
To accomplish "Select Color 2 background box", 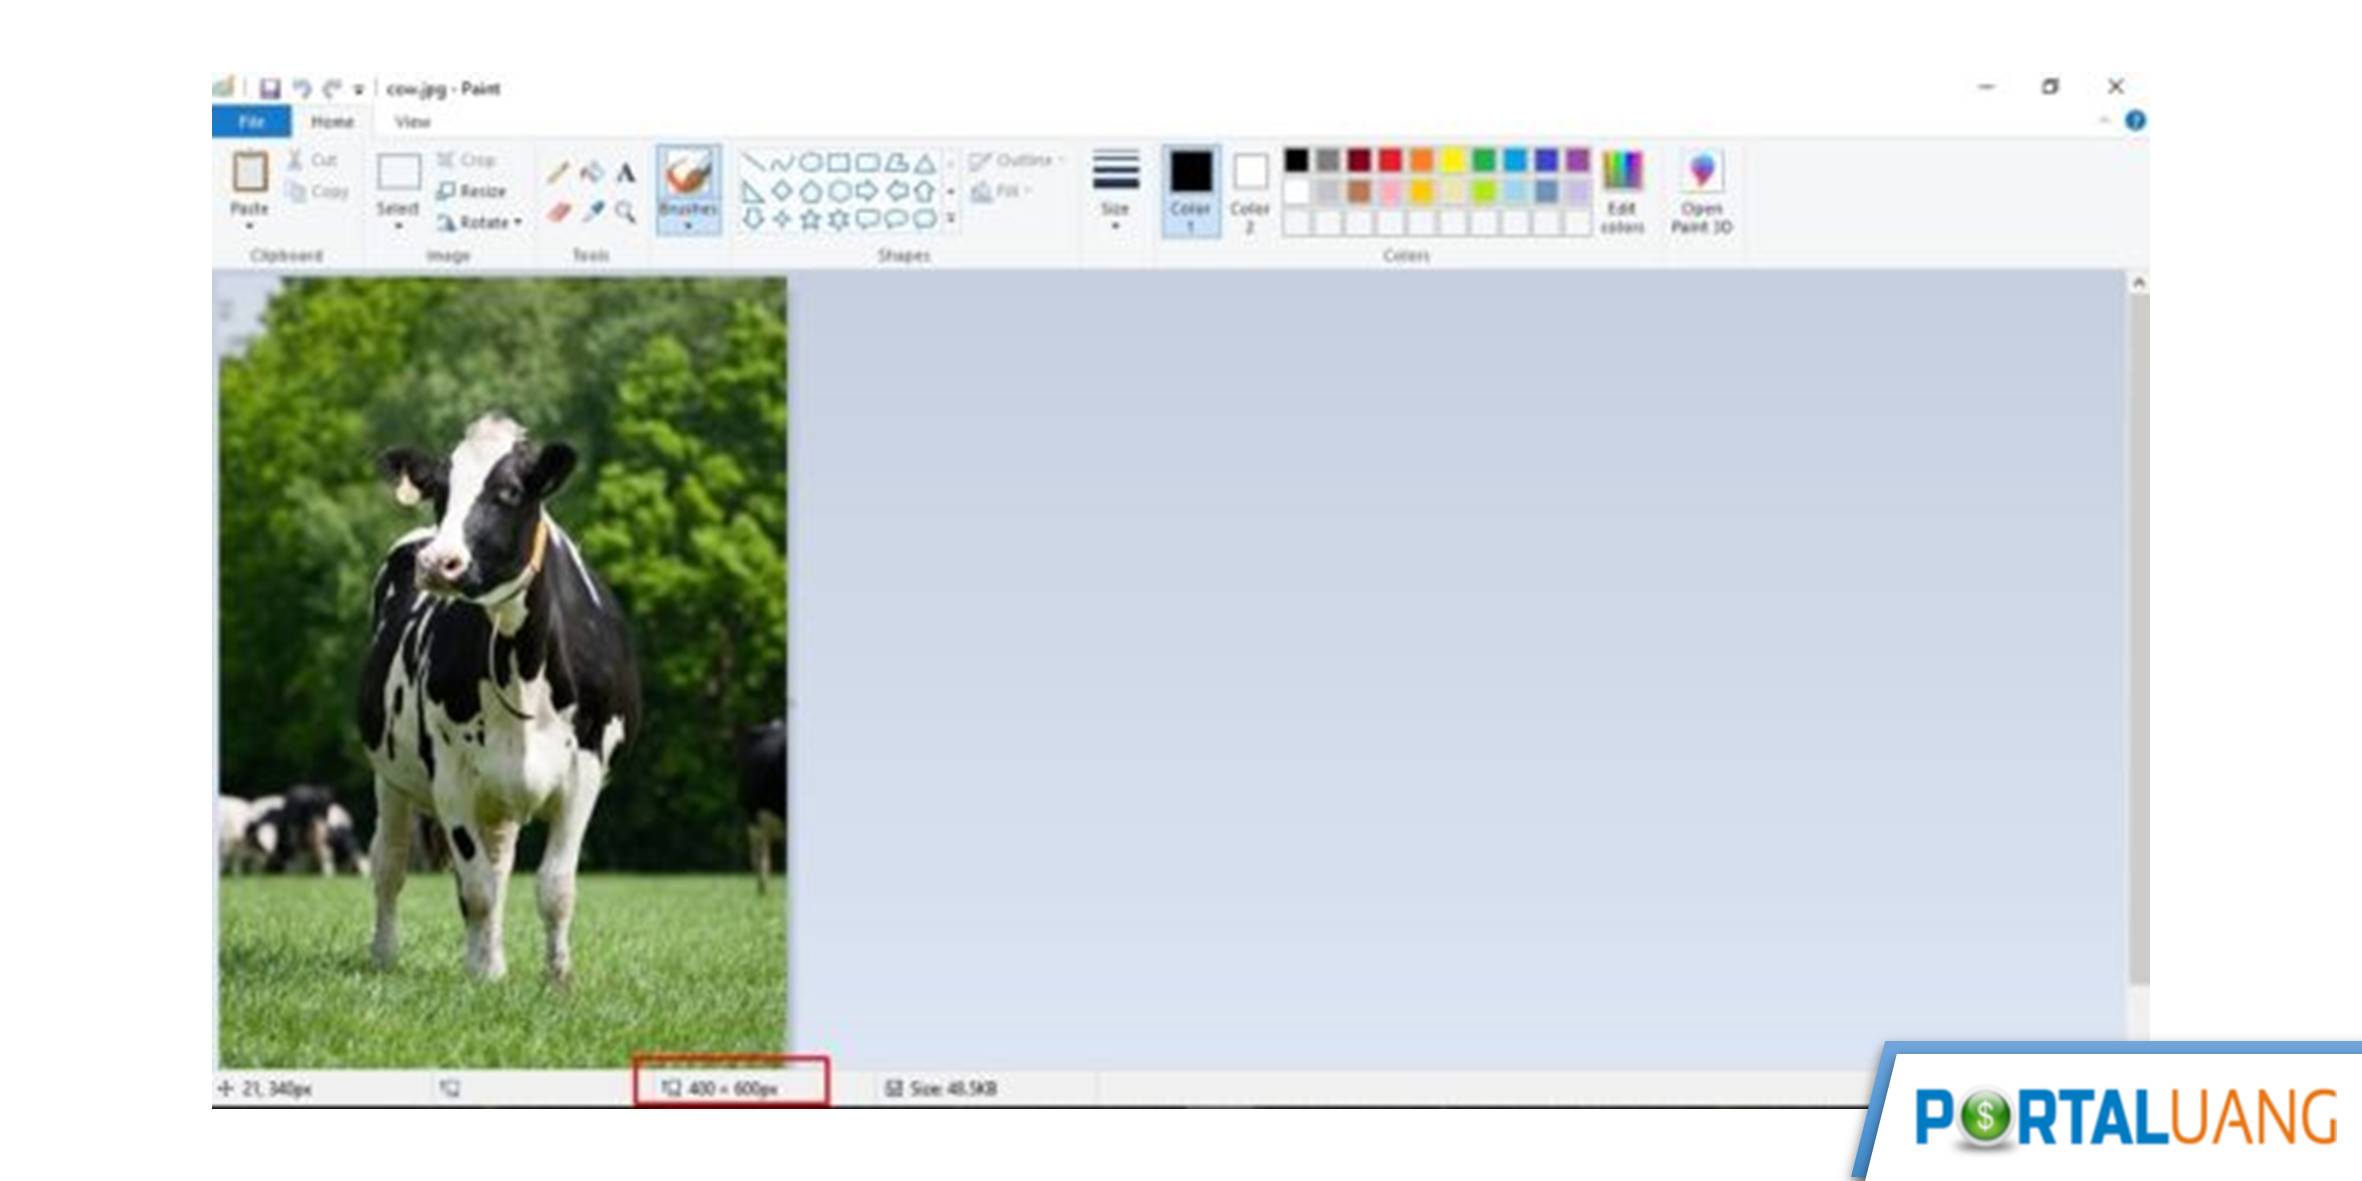I will pyautogui.click(x=1250, y=191).
